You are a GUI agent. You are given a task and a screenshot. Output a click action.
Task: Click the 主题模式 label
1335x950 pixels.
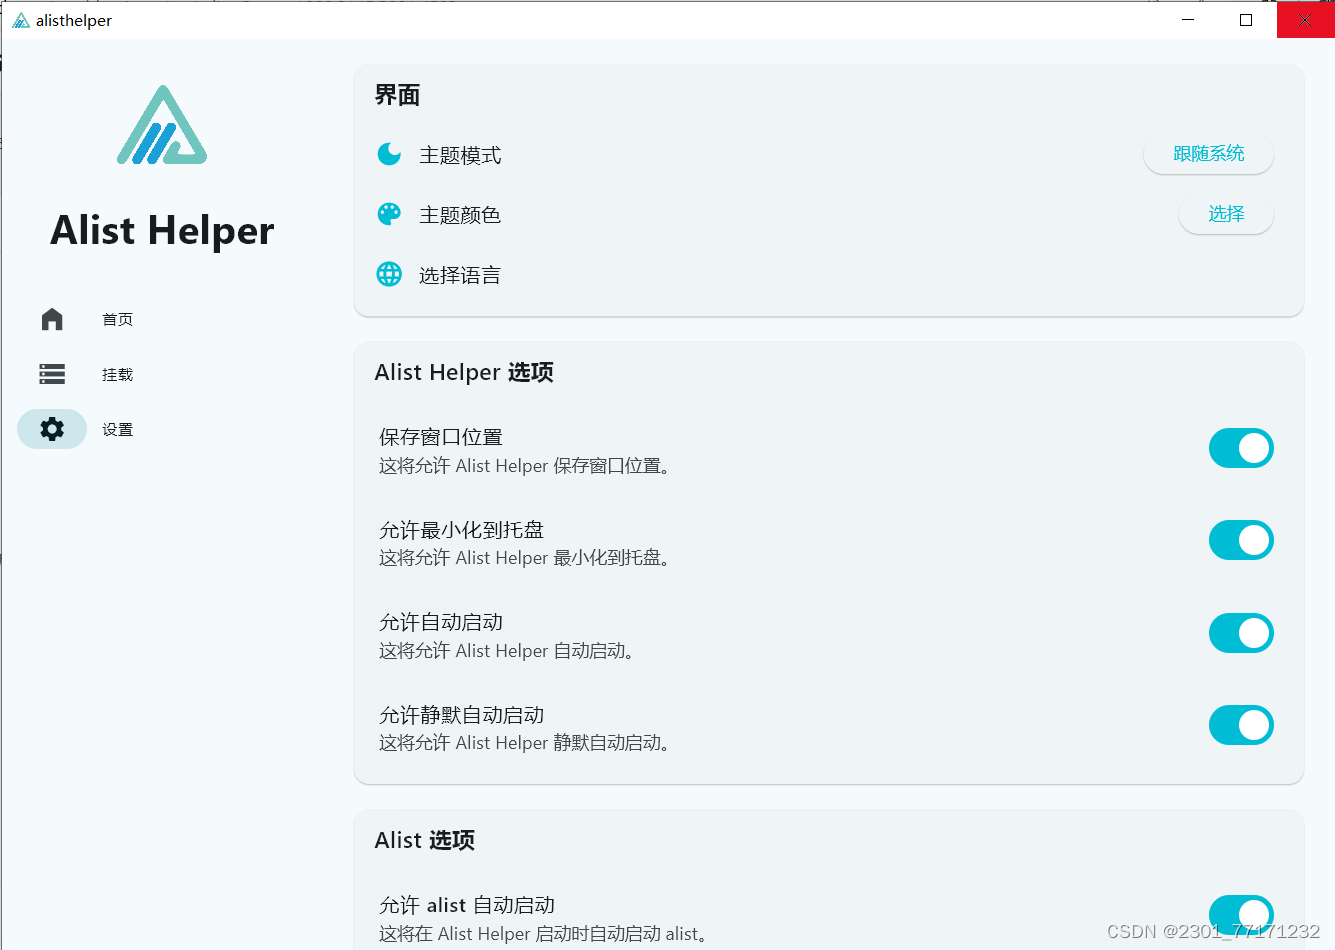point(460,155)
